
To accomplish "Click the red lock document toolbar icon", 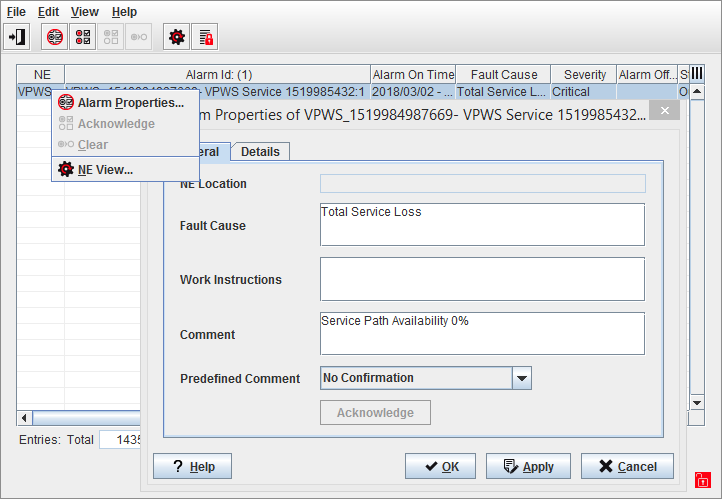I will coord(205,37).
